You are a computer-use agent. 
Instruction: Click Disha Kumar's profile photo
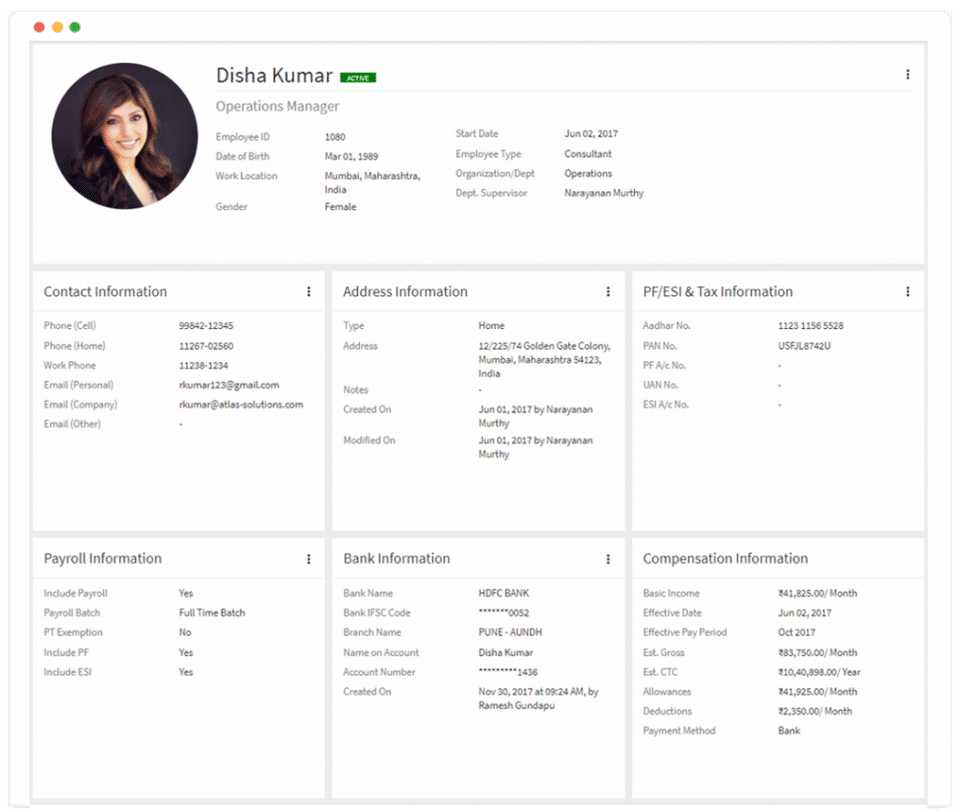[125, 136]
